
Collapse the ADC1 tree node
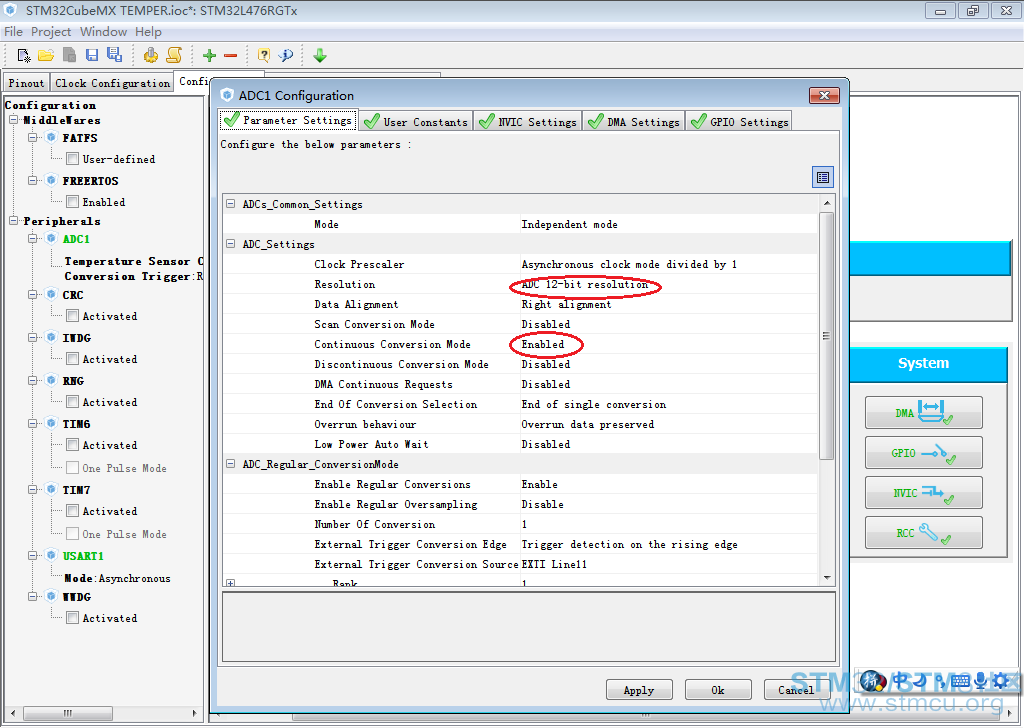[33, 238]
